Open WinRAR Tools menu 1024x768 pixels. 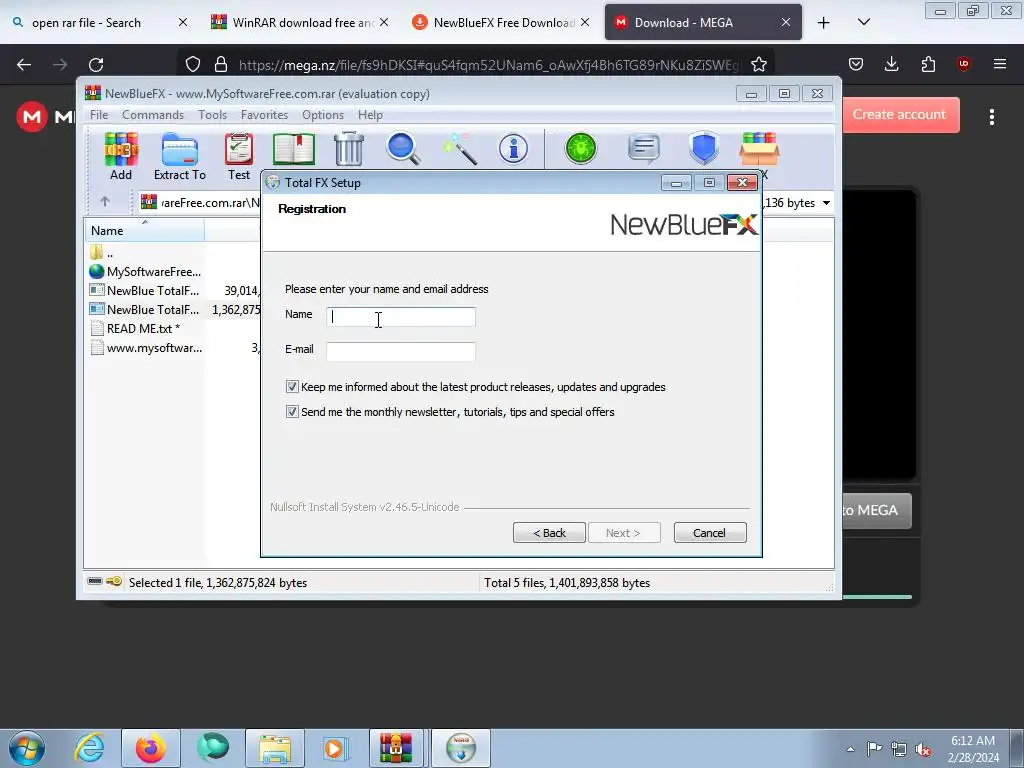point(212,115)
